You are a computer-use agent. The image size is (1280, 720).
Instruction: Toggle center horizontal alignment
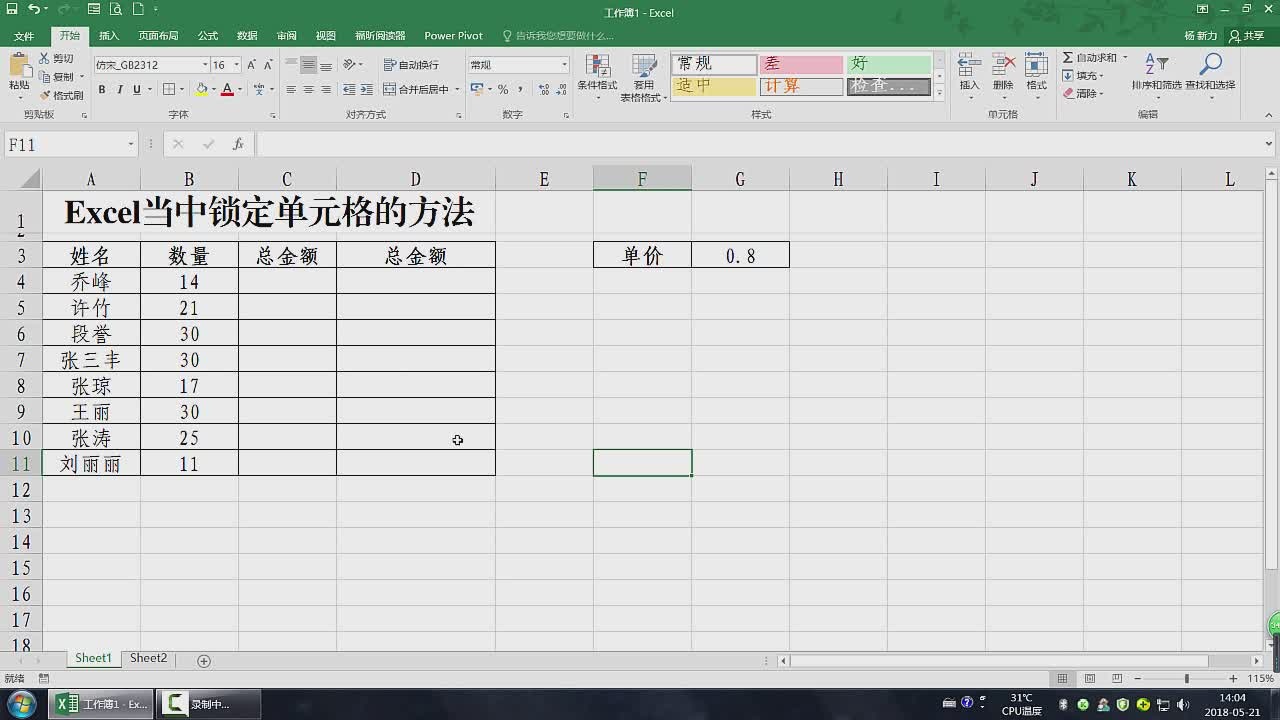click(x=309, y=89)
